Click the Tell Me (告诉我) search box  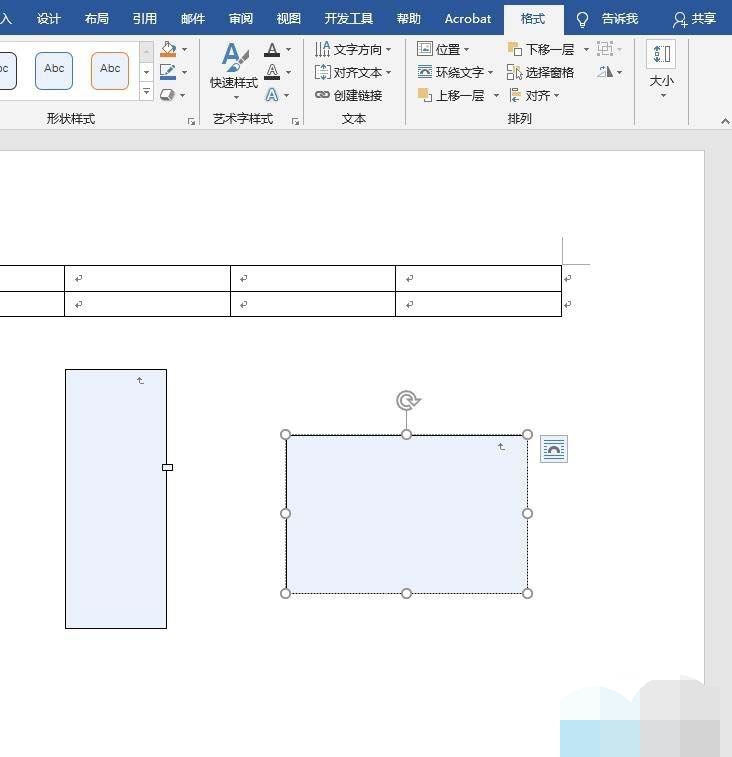coord(608,18)
